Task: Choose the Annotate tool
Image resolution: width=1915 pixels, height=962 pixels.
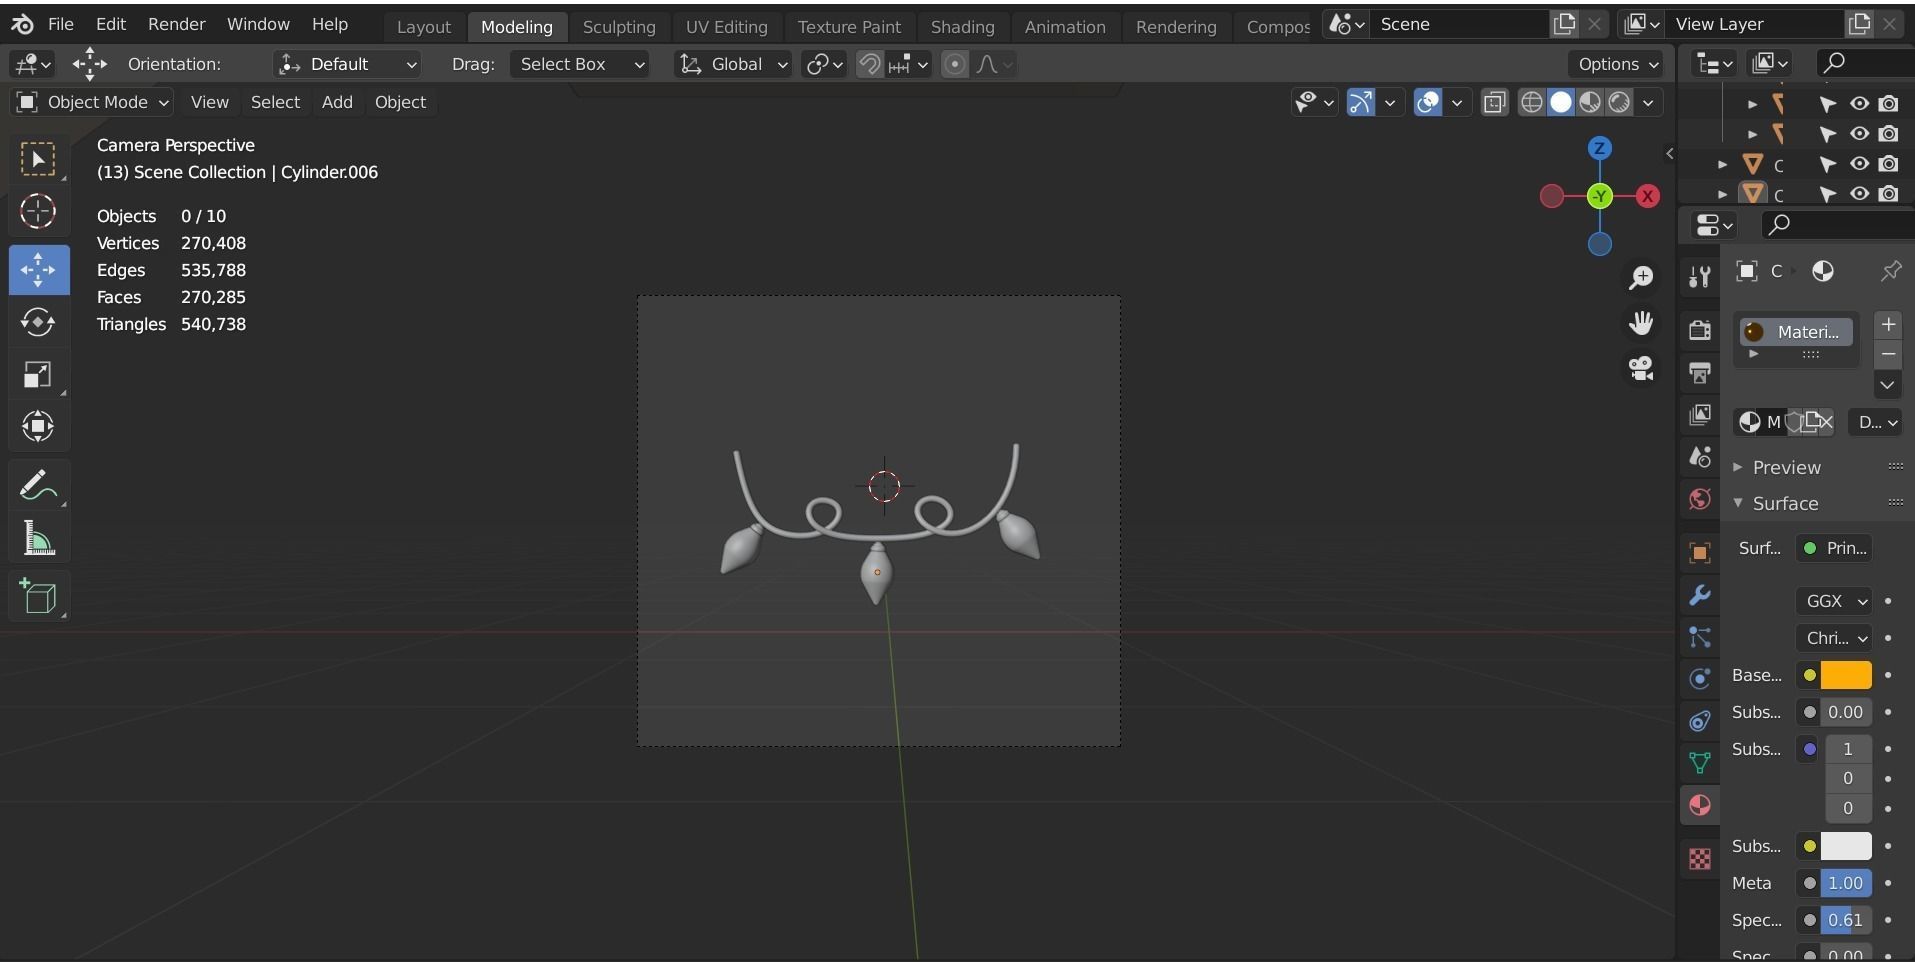Action: coord(39,487)
